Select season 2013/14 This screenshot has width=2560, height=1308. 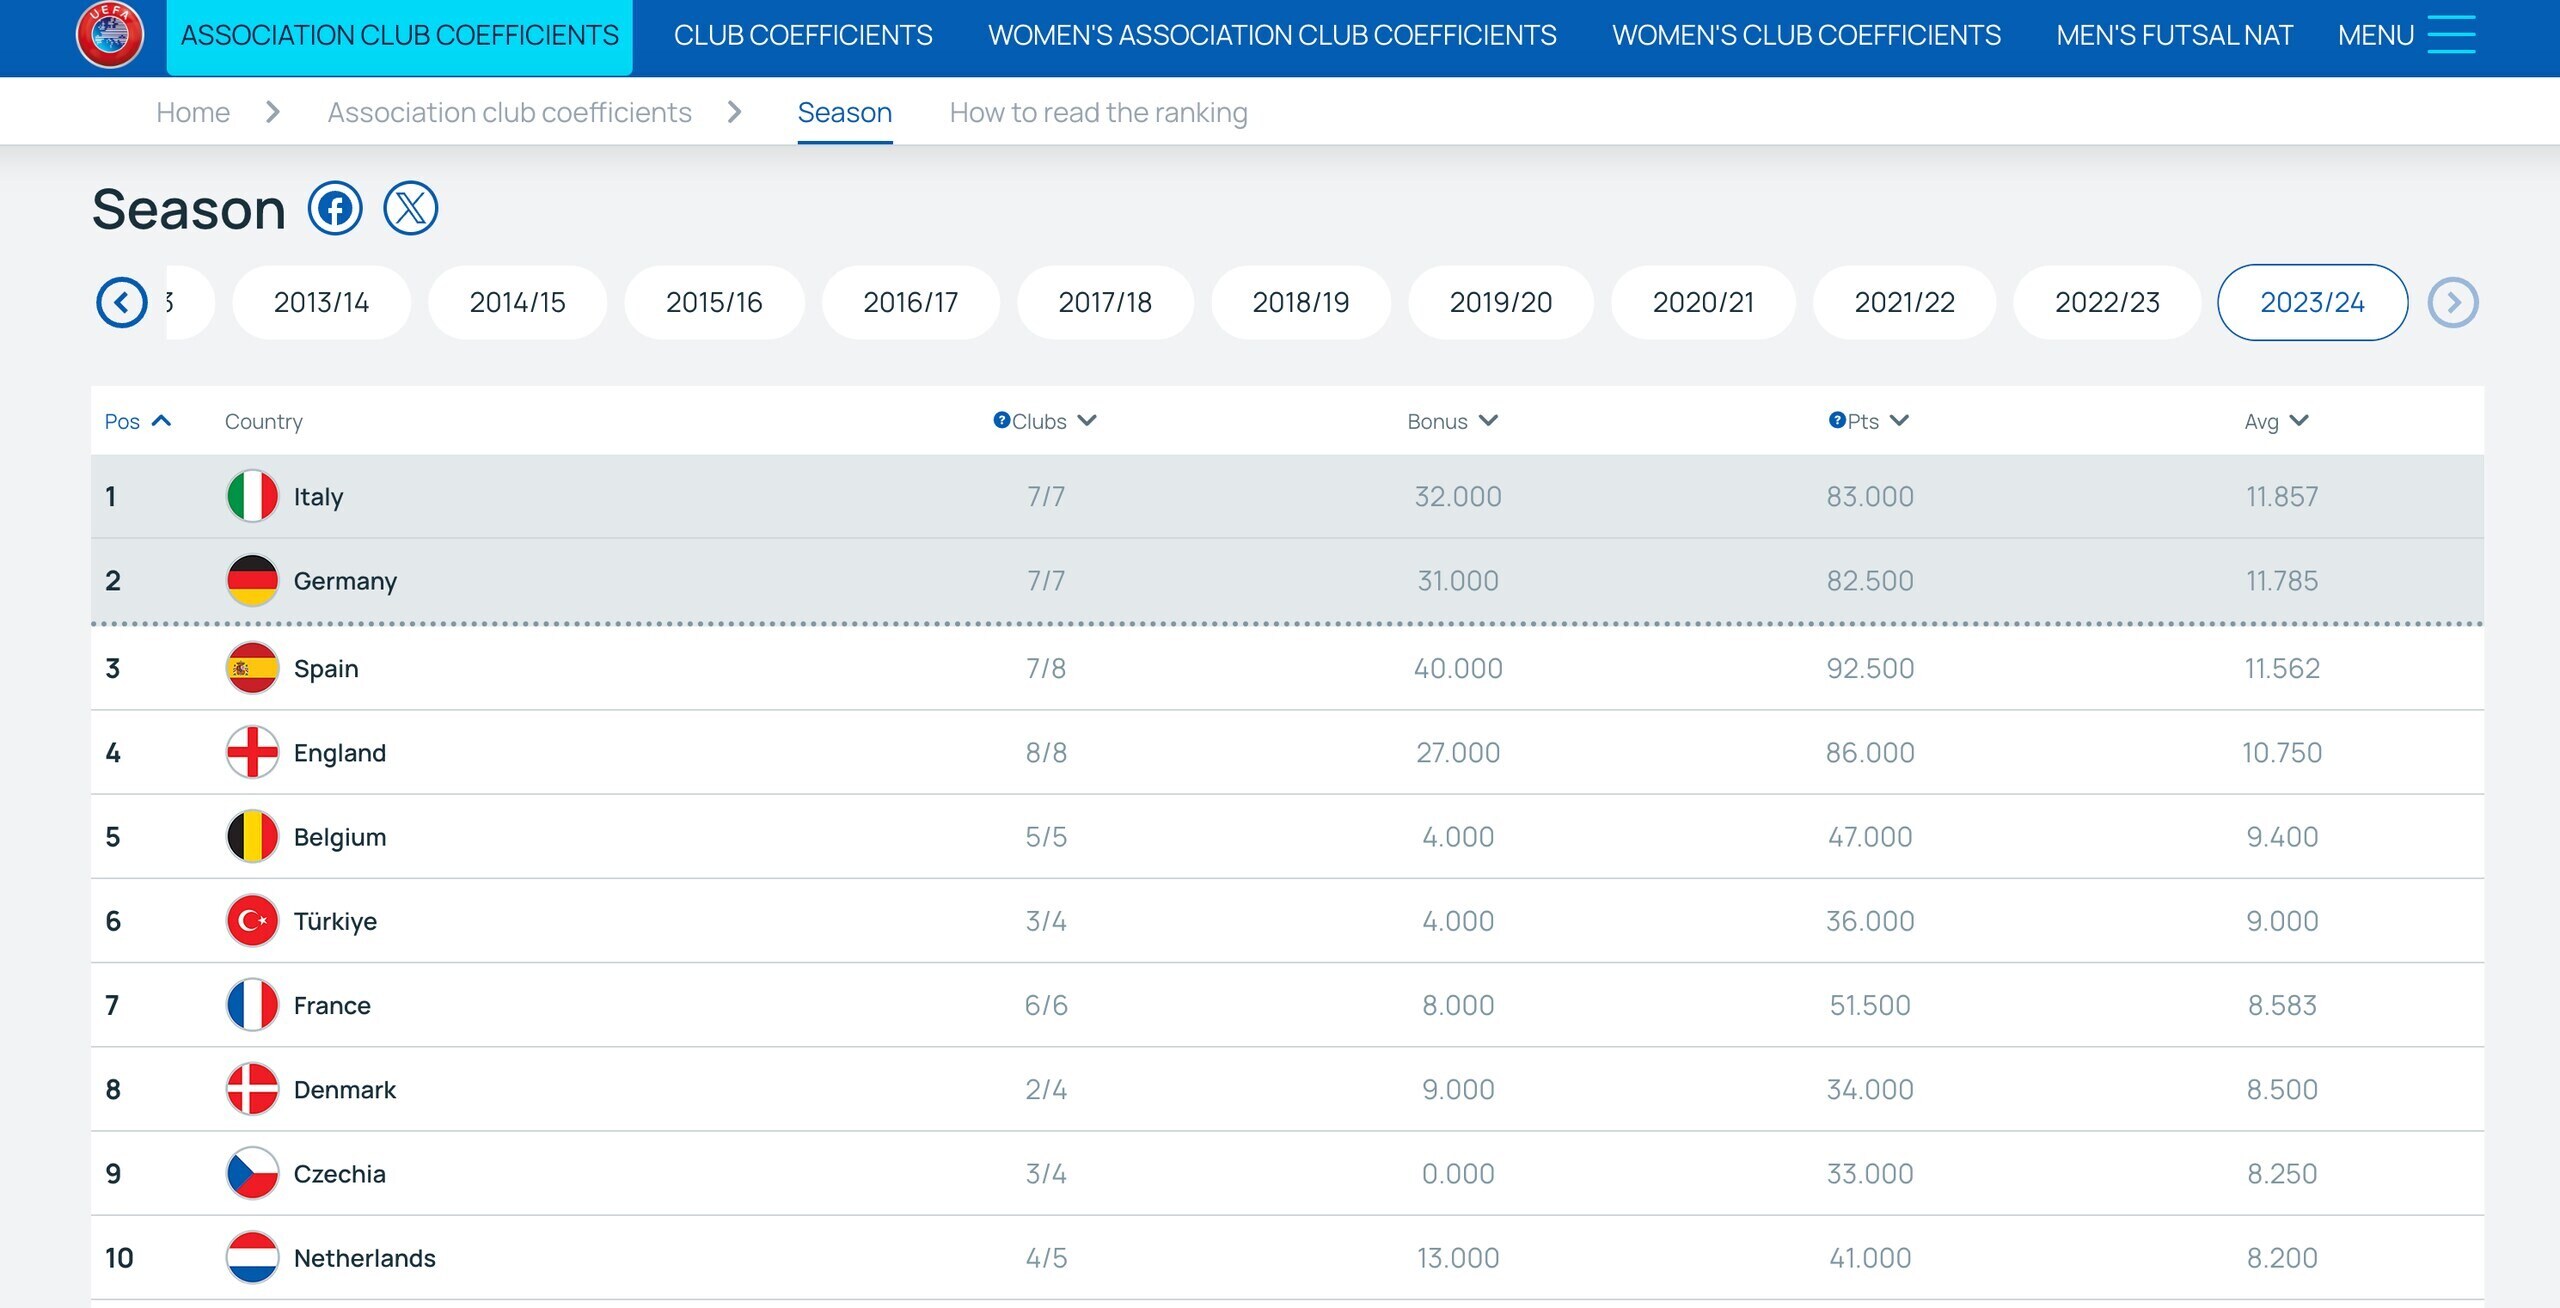tap(321, 302)
